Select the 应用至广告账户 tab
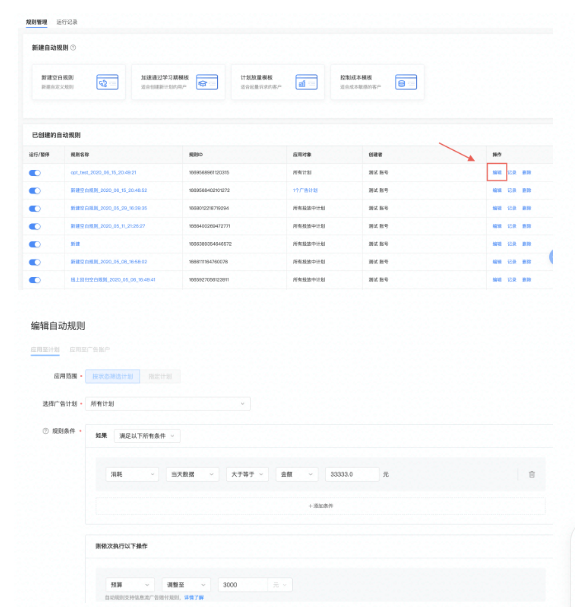 (x=90, y=350)
